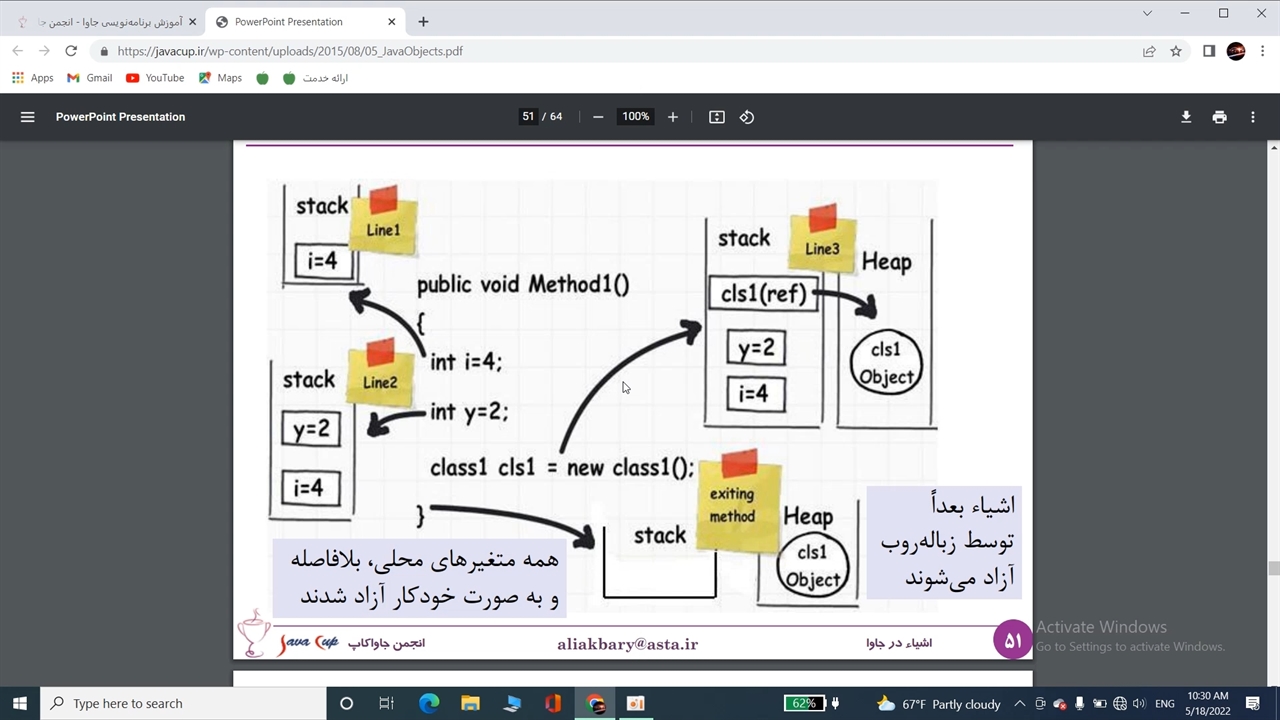Open the Gmail bookmark

[x=89, y=78]
